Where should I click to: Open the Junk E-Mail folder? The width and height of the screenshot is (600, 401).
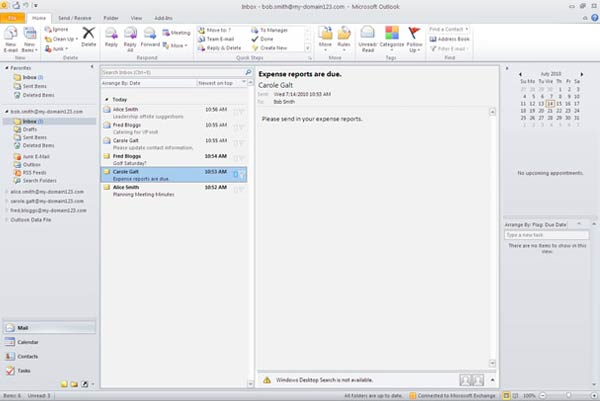click(36, 156)
